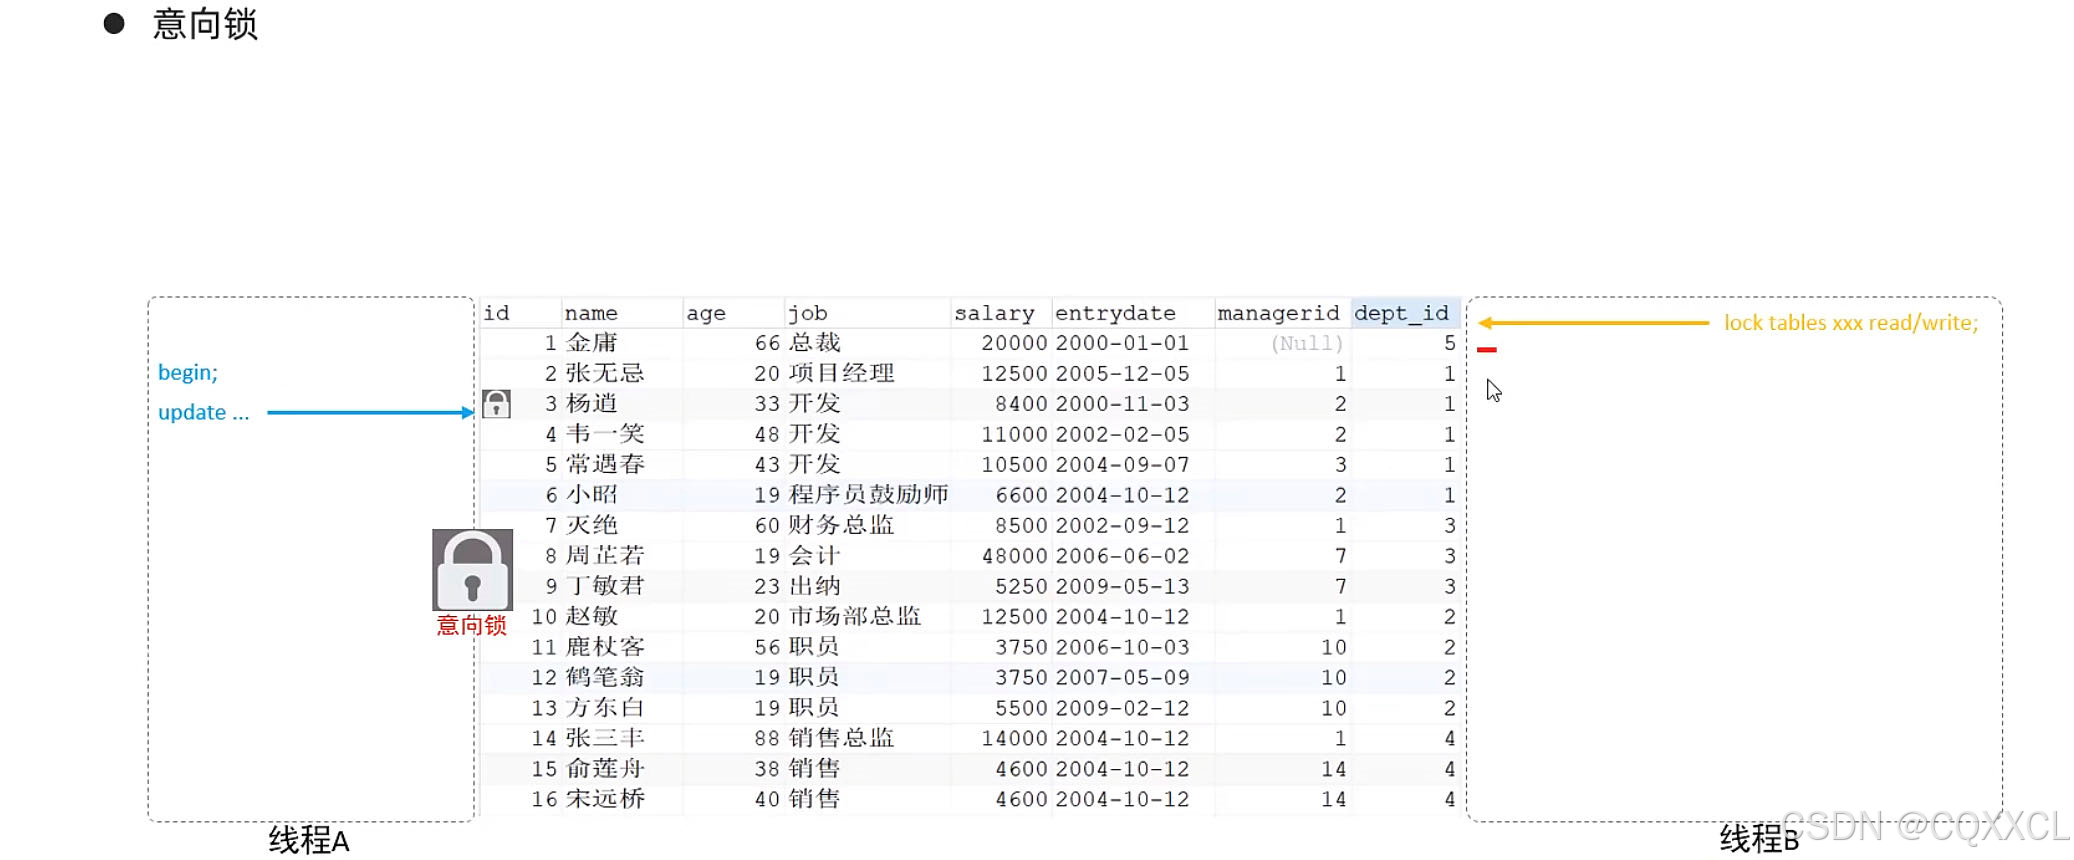Click the large intention lock icon

point(472,570)
